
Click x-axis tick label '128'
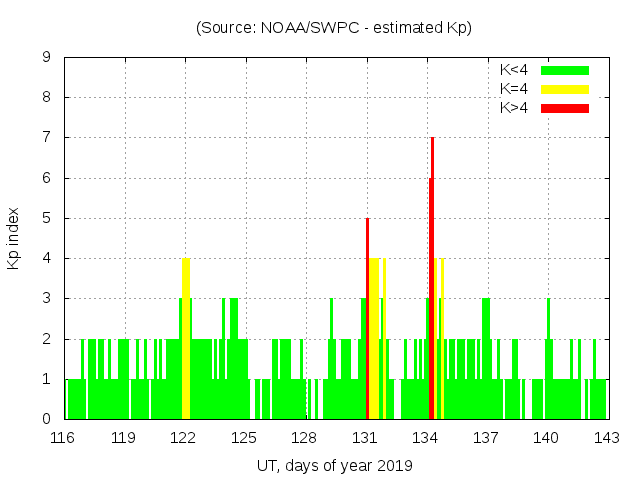click(x=304, y=437)
